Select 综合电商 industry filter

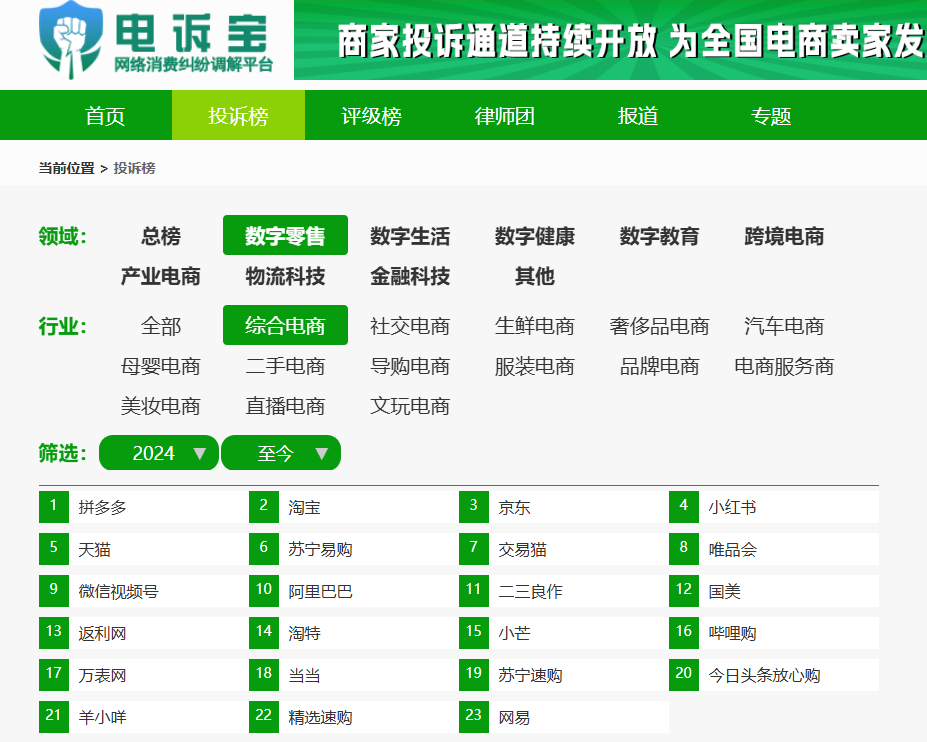pyautogui.click(x=285, y=325)
